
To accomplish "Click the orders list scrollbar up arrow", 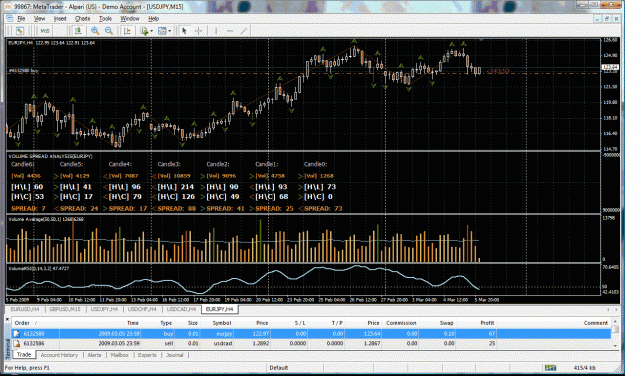I will pos(615,322).
